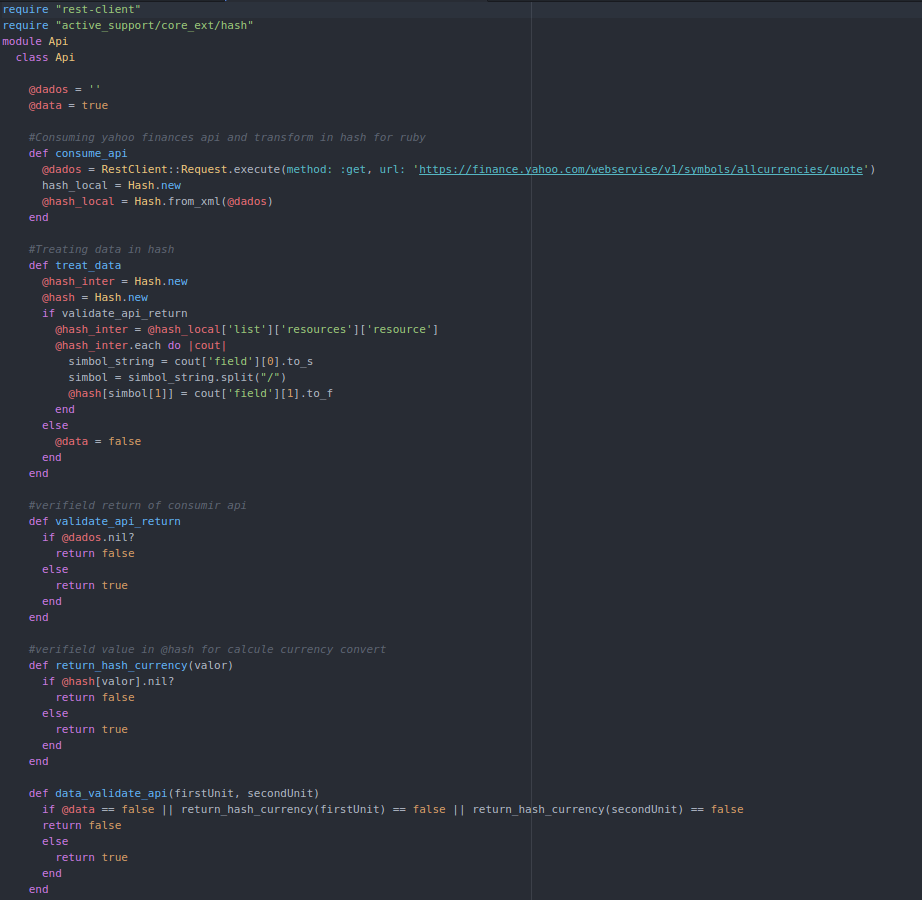
Task: Click 'def return_hash_currency(valor)' definition
Action: pyautogui.click(x=131, y=665)
